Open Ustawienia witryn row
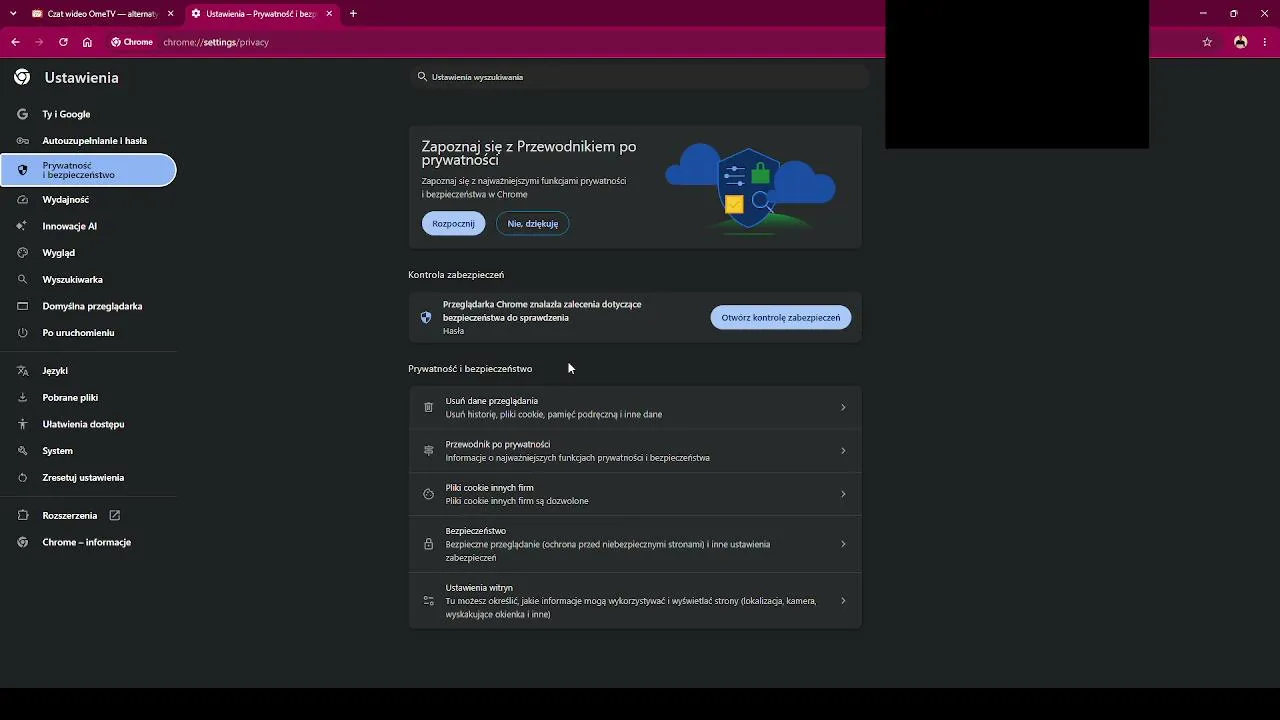 pyautogui.click(x=635, y=601)
